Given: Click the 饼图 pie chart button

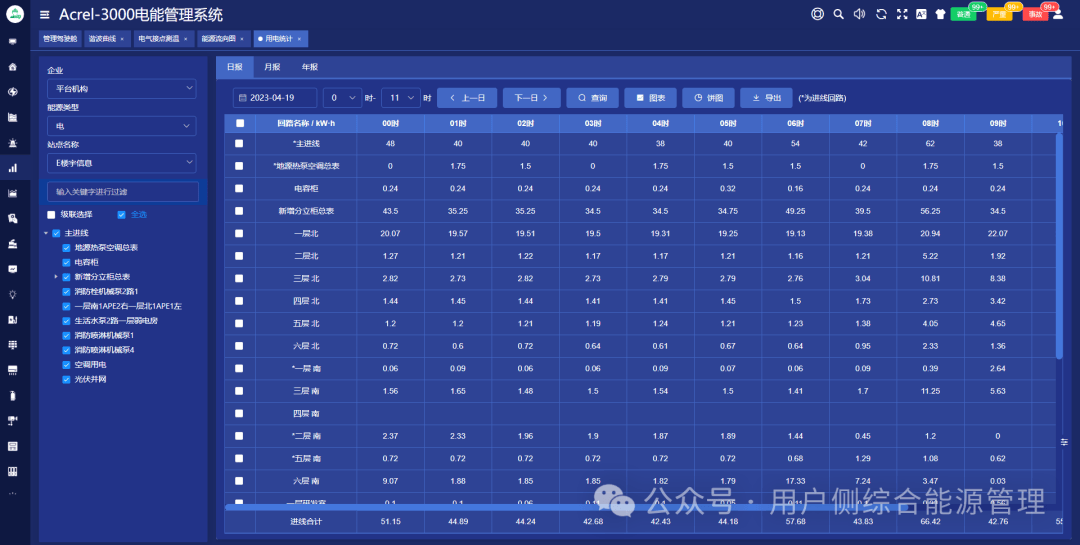Looking at the screenshot, I should click(708, 98).
